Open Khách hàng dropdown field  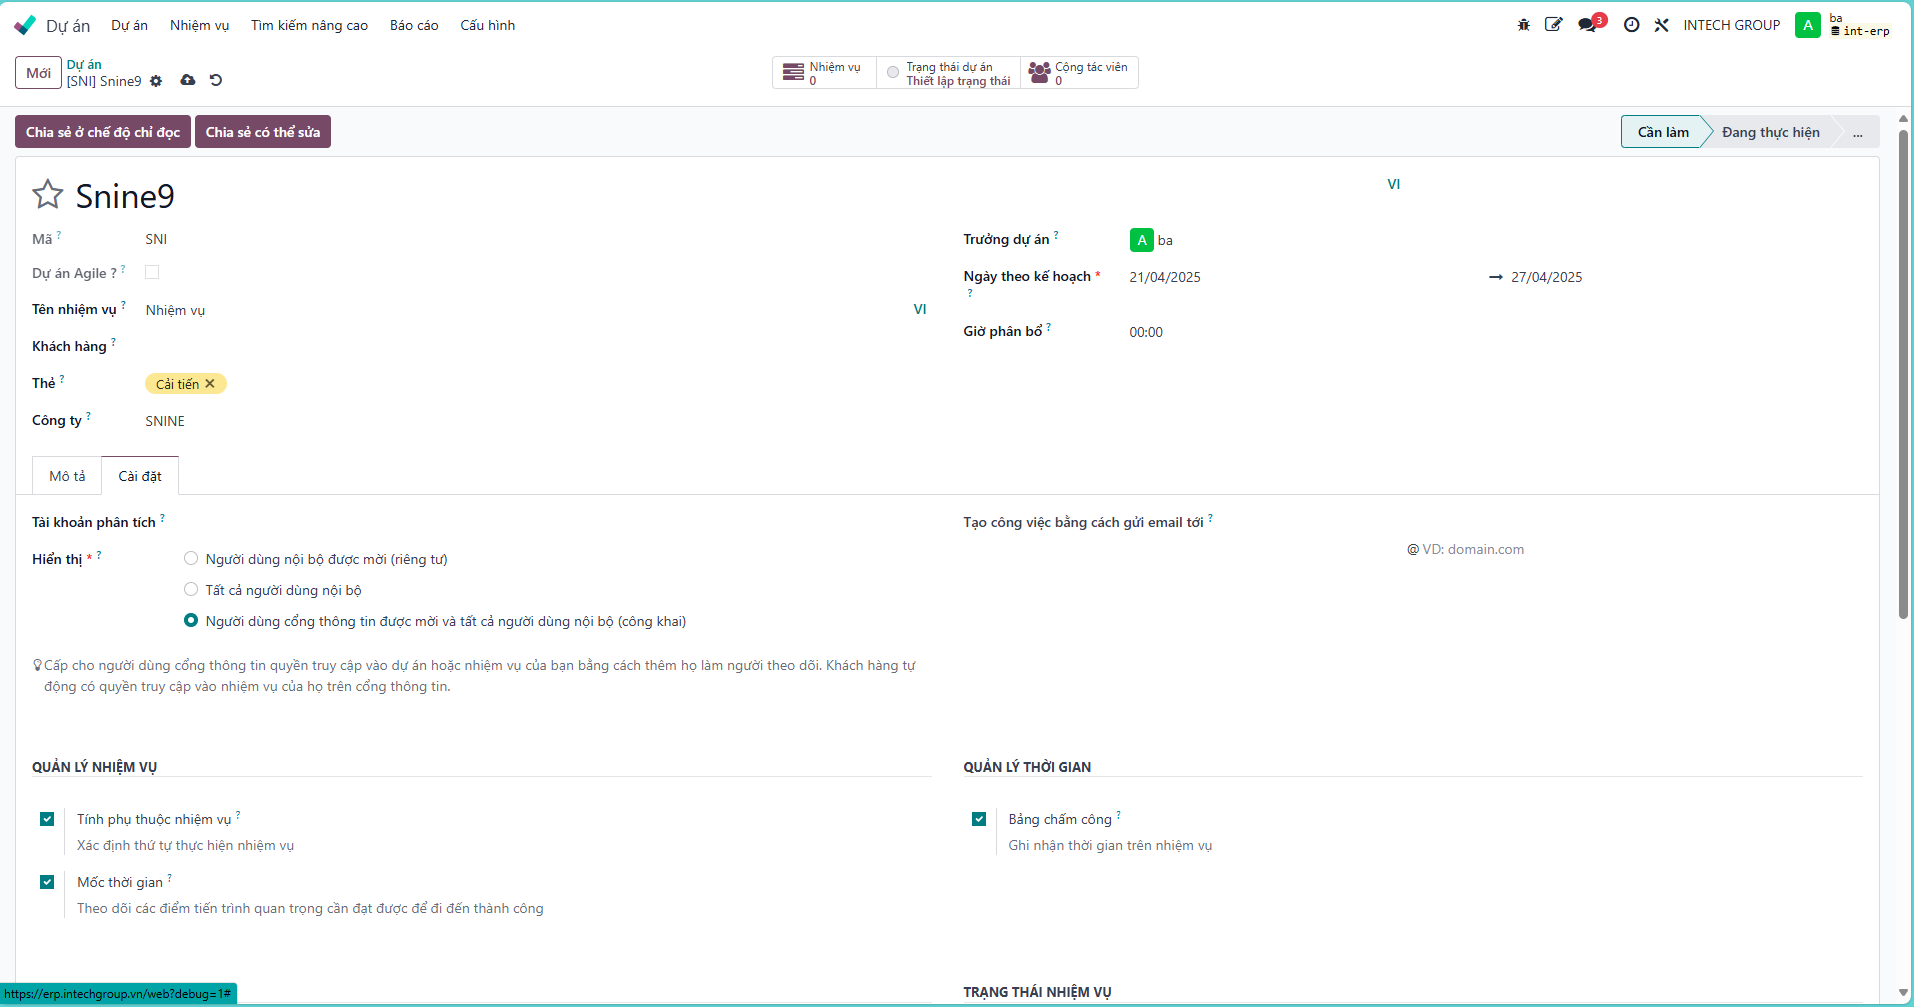pos(536,347)
